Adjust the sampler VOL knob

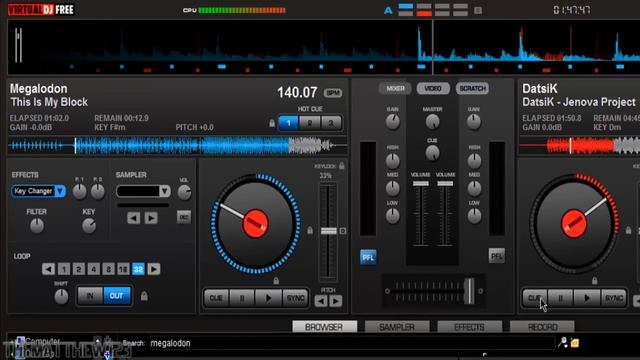tap(184, 192)
